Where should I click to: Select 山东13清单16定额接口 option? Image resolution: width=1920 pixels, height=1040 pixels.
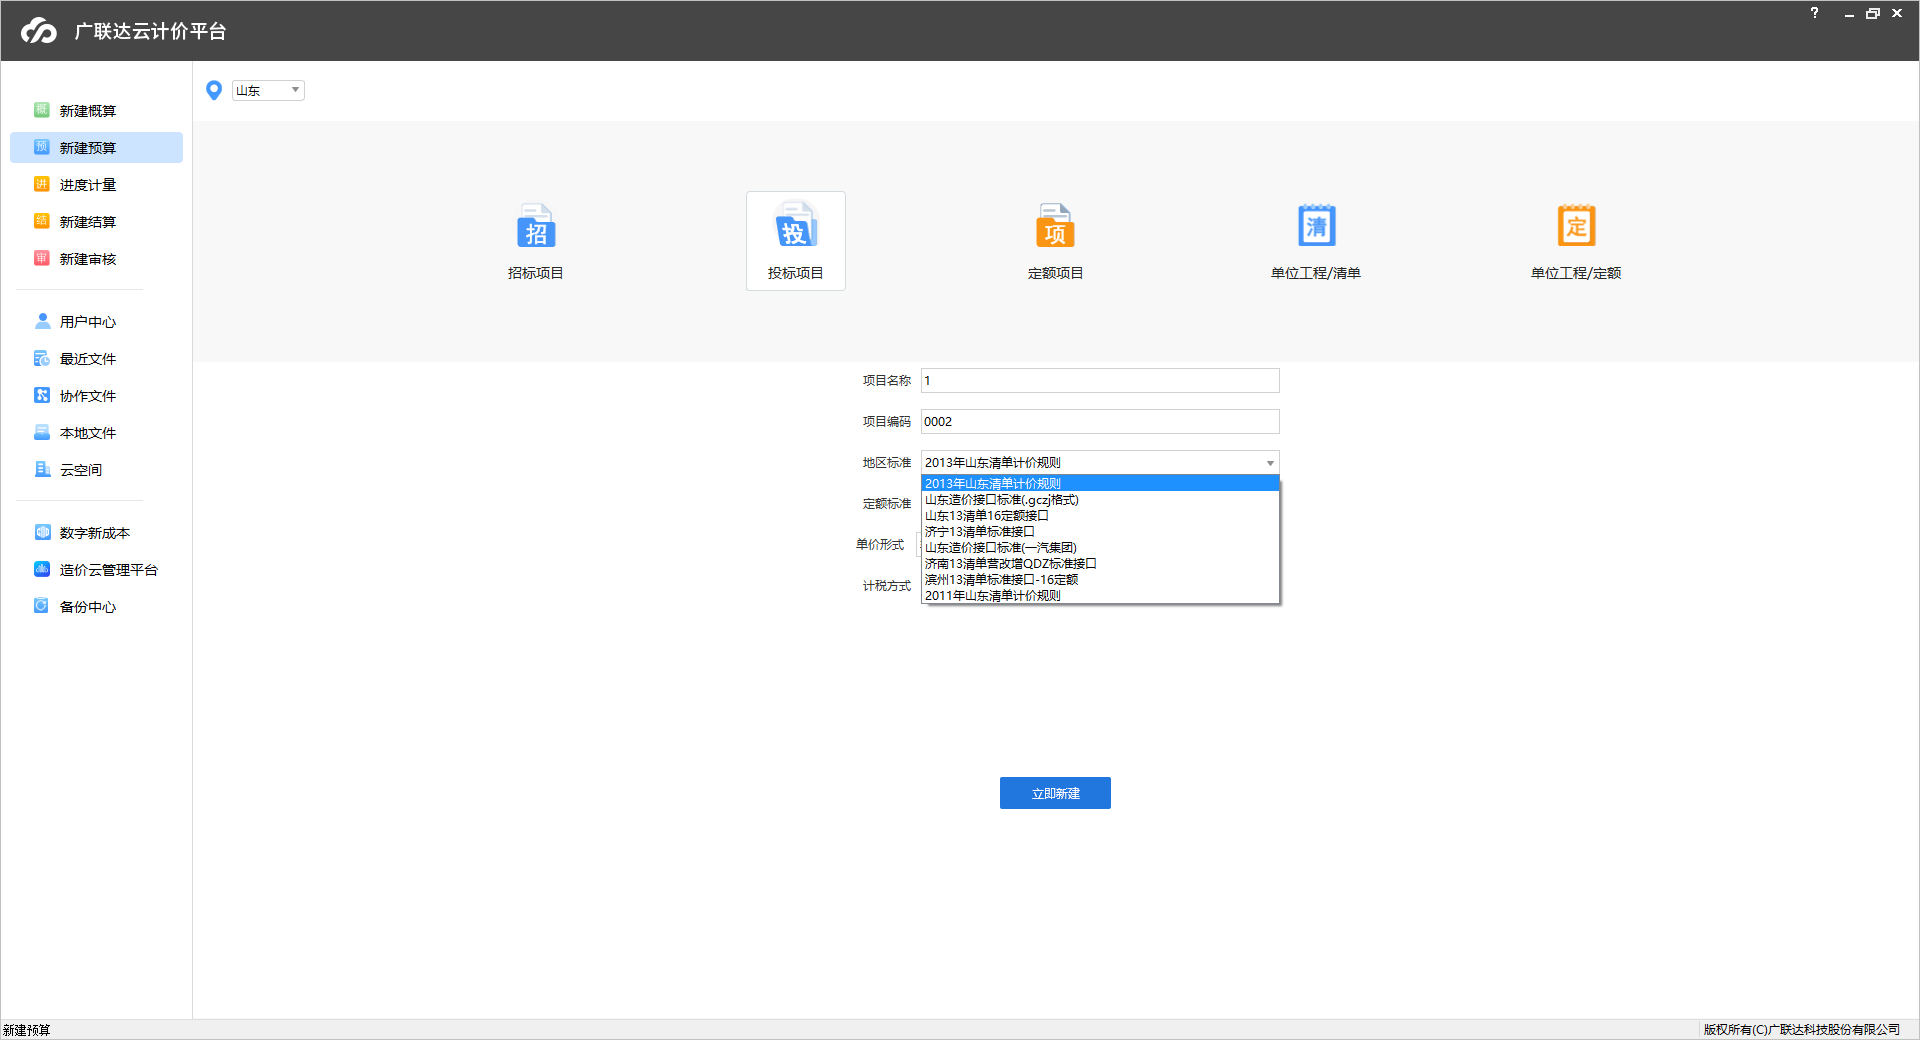(1100, 516)
